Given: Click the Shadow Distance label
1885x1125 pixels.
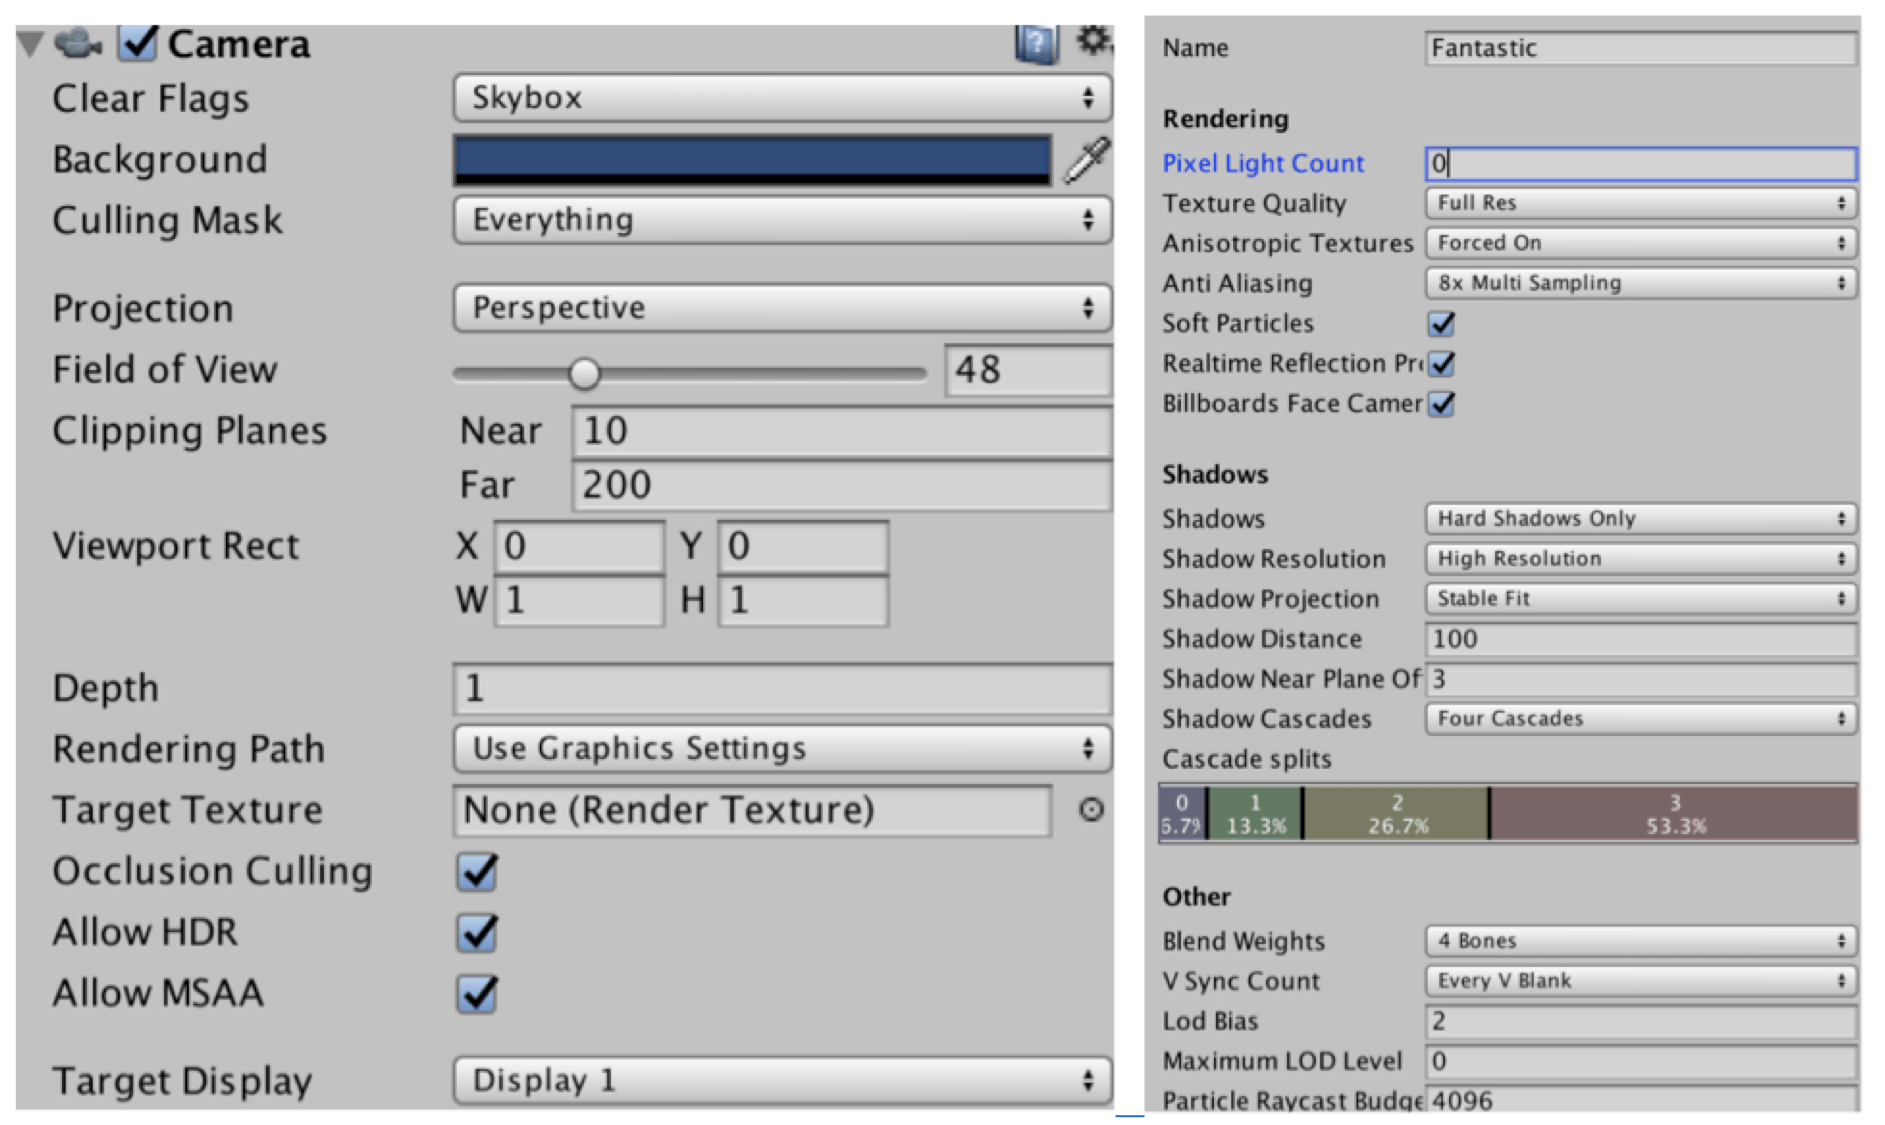Looking at the screenshot, I should click(1262, 639).
